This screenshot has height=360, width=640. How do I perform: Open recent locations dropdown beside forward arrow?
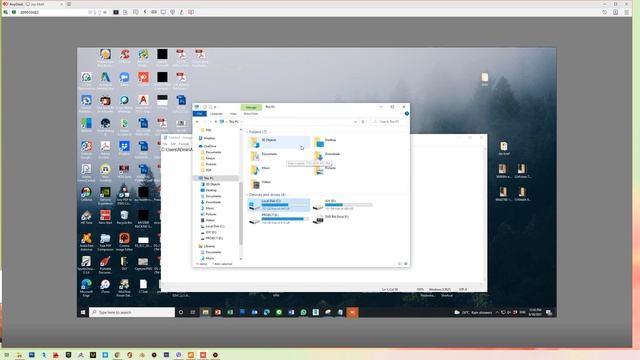point(211,122)
